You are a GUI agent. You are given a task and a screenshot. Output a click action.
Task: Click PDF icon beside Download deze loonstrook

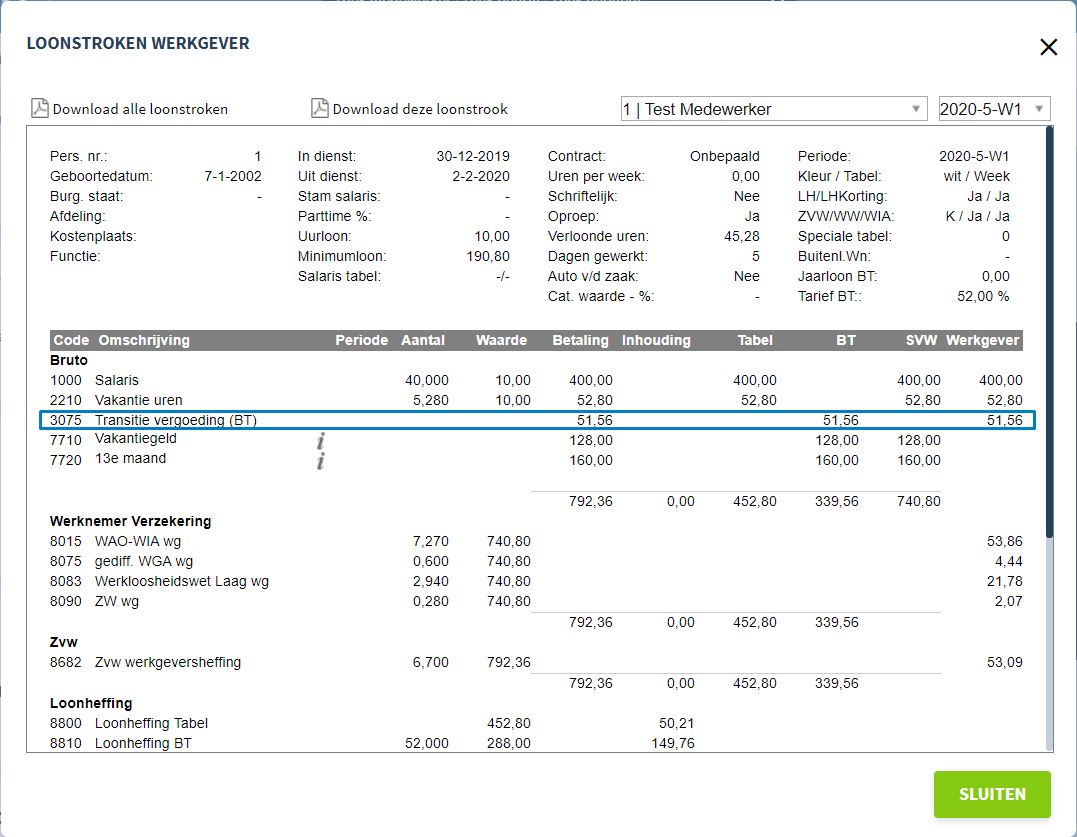(319, 108)
